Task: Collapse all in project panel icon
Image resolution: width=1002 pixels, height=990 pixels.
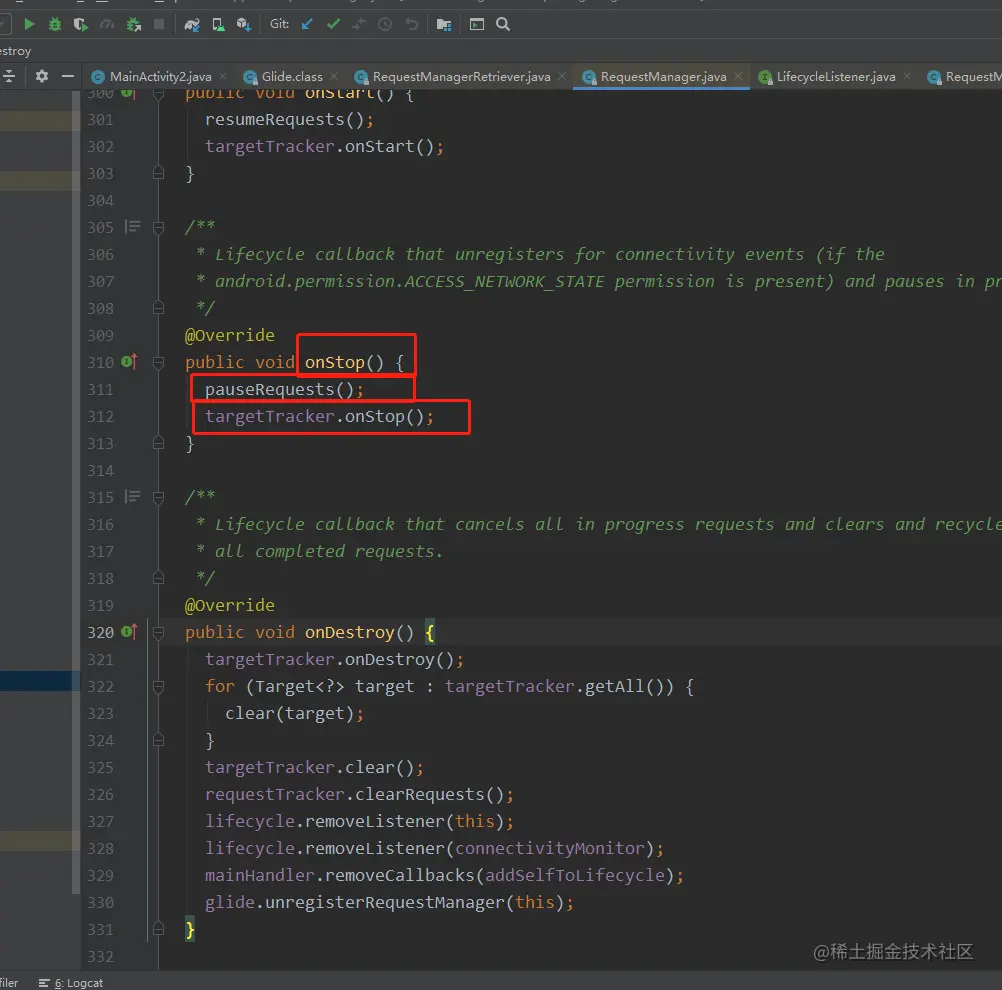Action: coord(9,76)
